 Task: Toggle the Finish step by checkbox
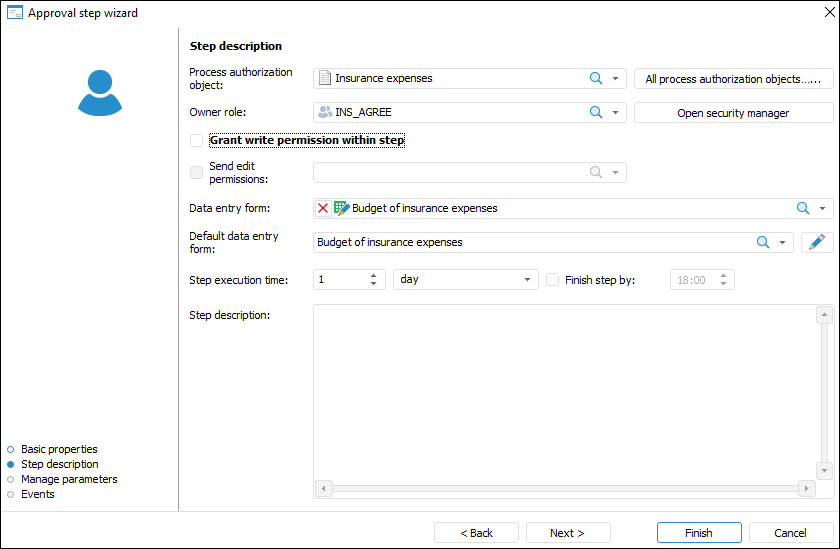pos(553,280)
